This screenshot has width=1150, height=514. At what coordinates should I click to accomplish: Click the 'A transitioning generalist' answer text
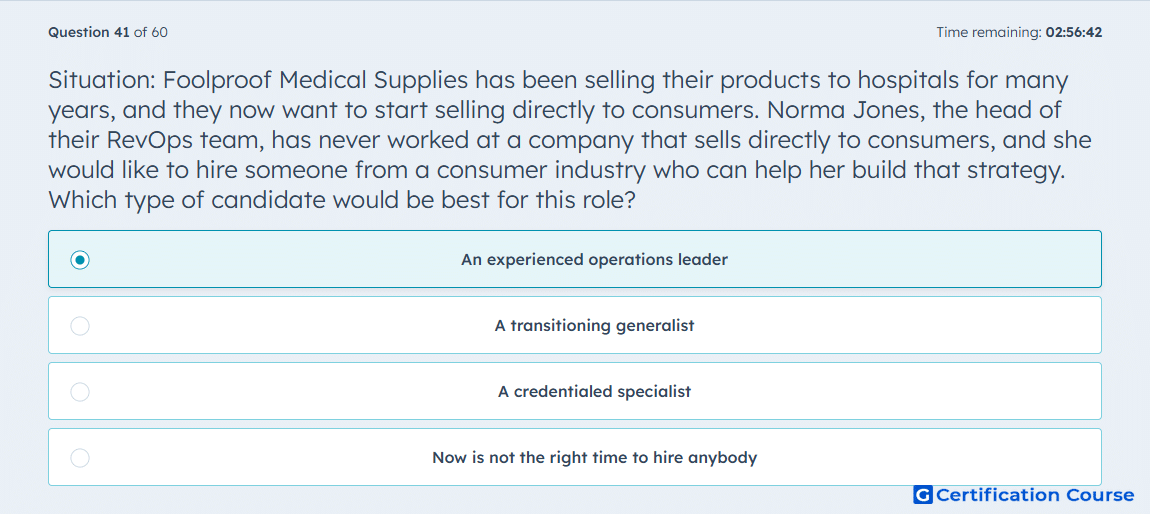tap(594, 326)
